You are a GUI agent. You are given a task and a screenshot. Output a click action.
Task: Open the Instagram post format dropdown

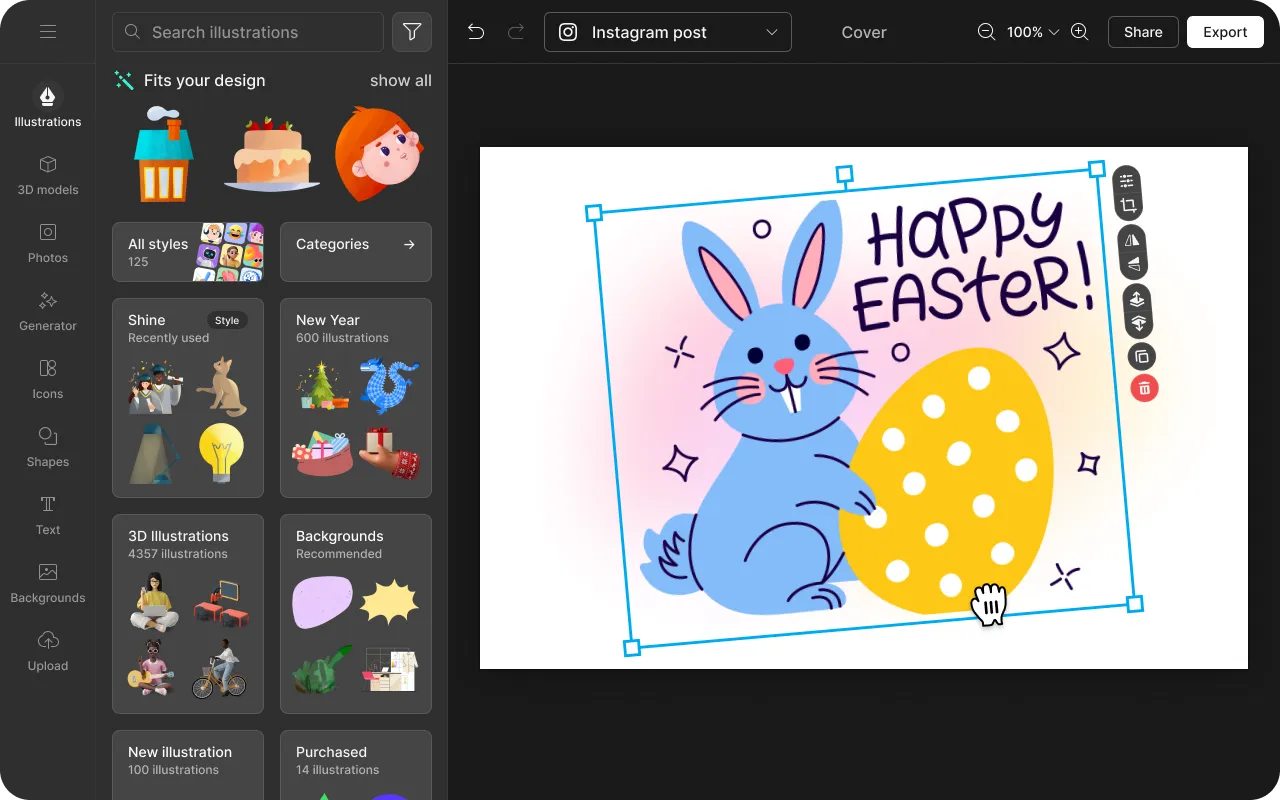click(x=668, y=32)
